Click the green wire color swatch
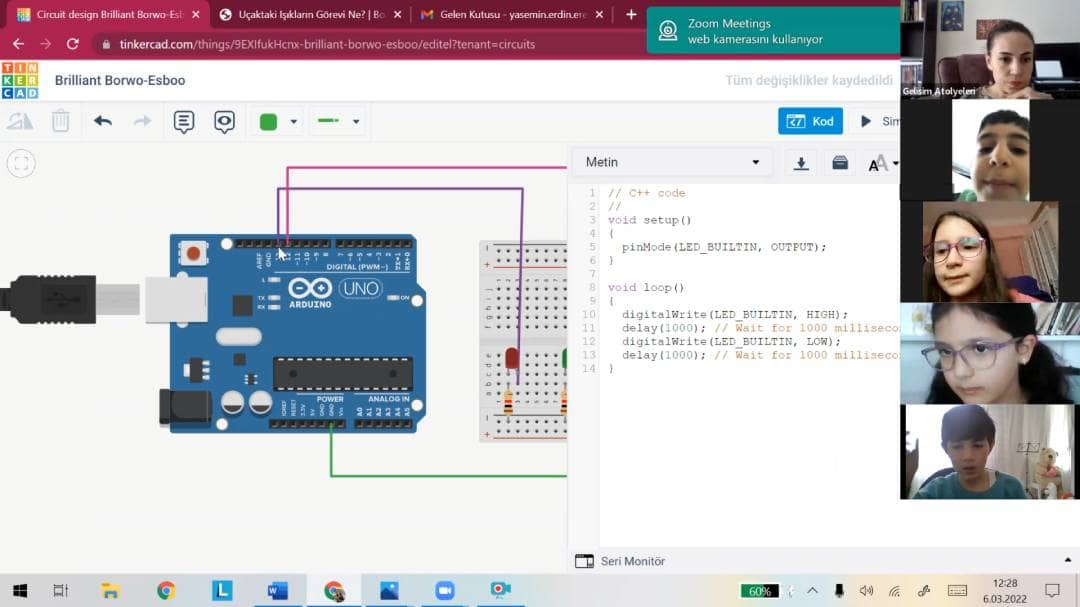The height and width of the screenshot is (607, 1080). 268,122
